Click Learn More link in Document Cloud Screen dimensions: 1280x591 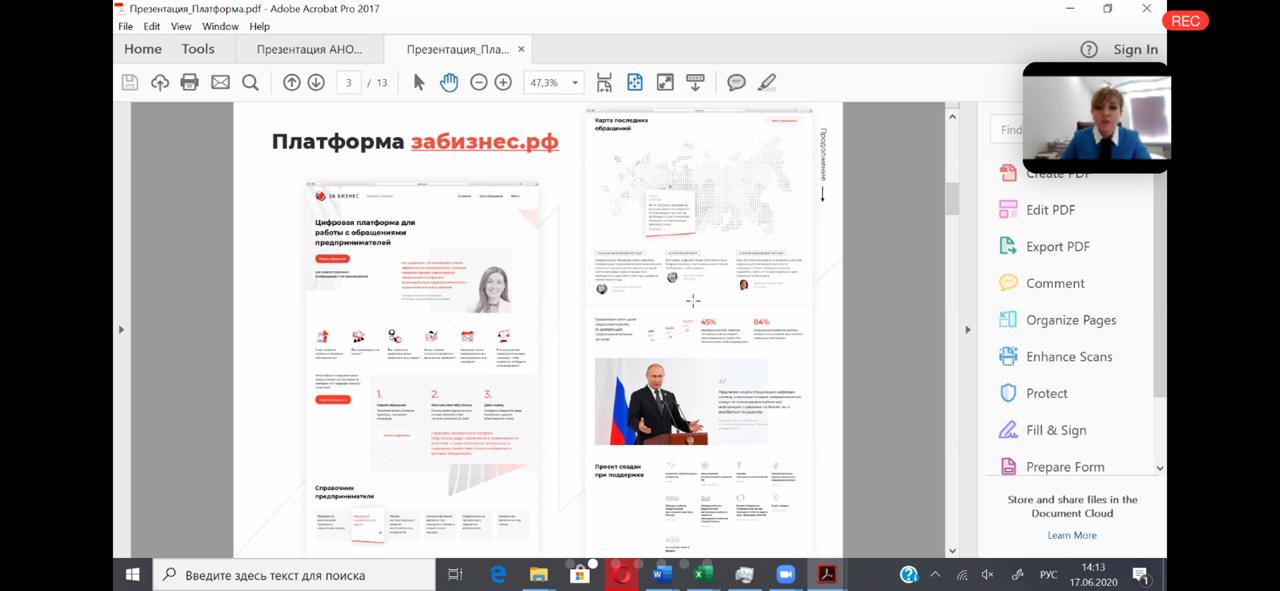point(1072,535)
